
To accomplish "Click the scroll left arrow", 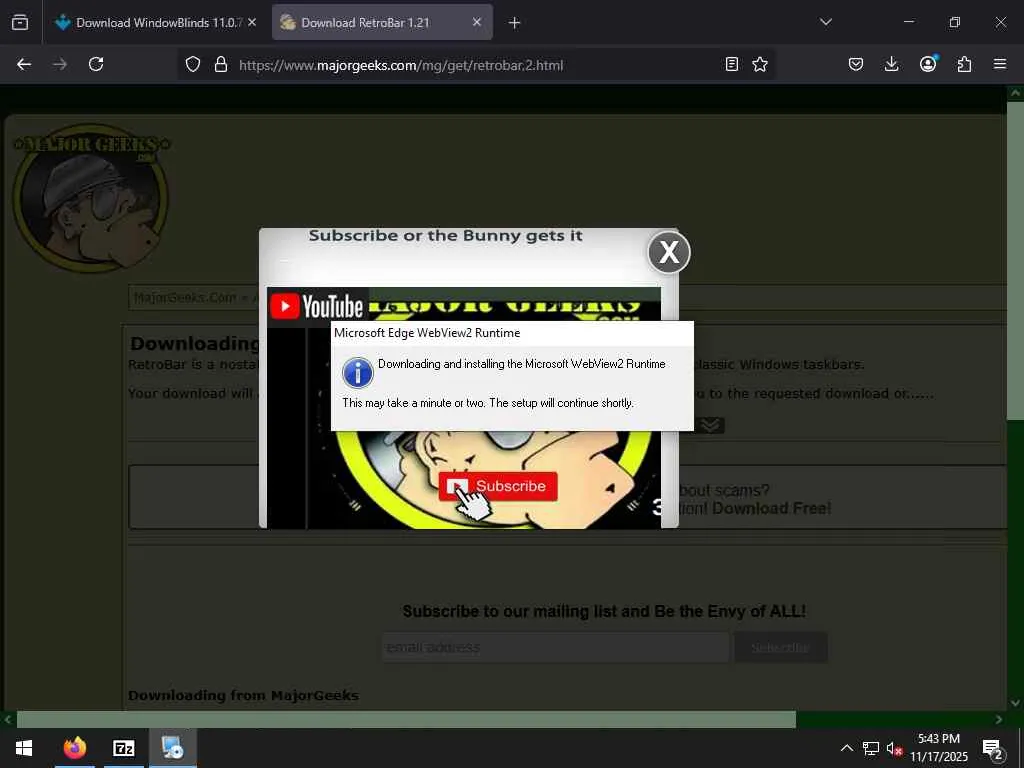I will pyautogui.click(x=8, y=720).
